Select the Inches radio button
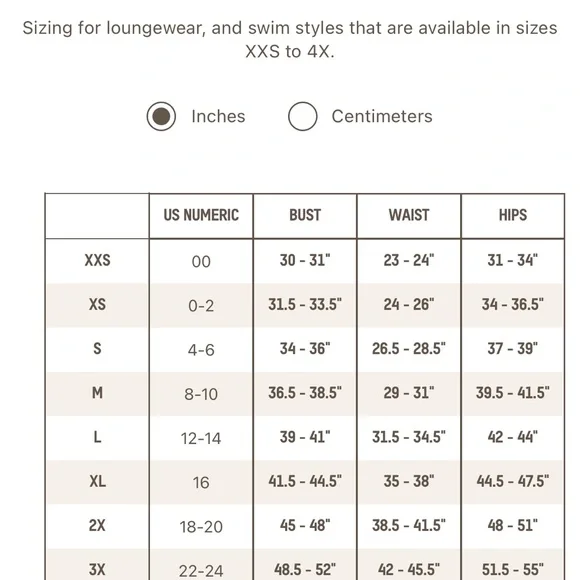The height and width of the screenshot is (580, 580). coord(161,116)
